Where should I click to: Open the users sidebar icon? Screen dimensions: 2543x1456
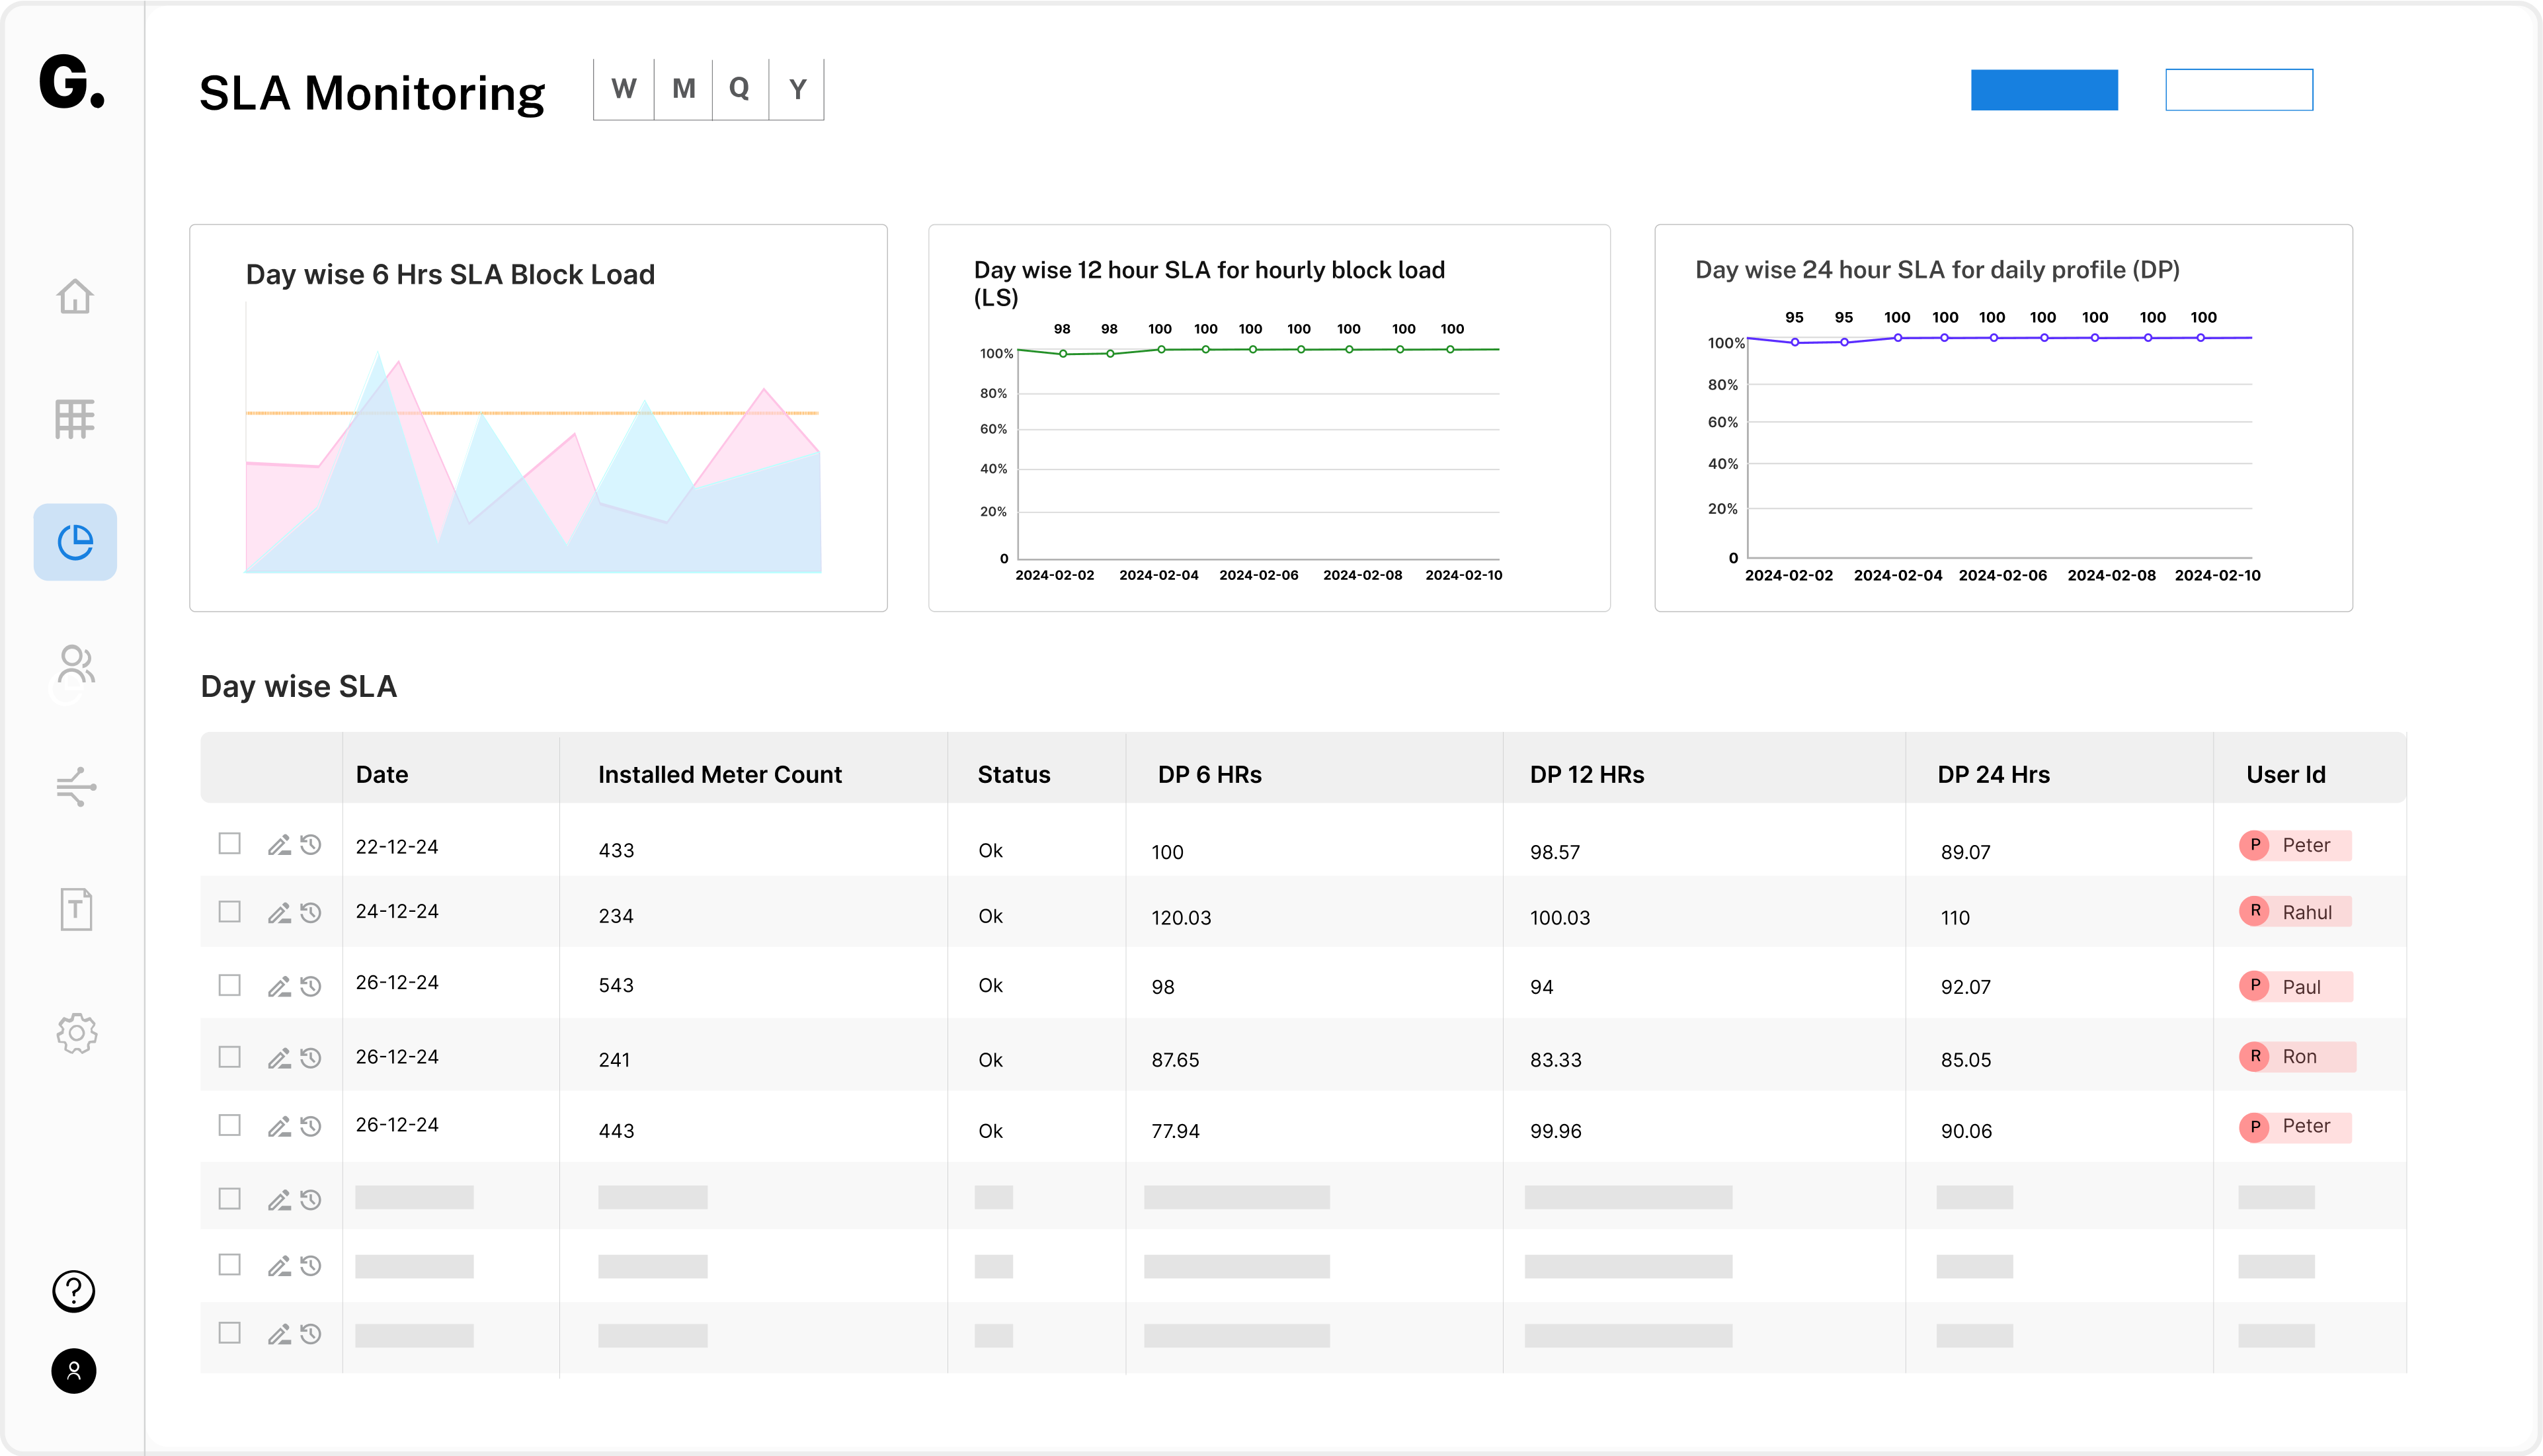pos(75,665)
